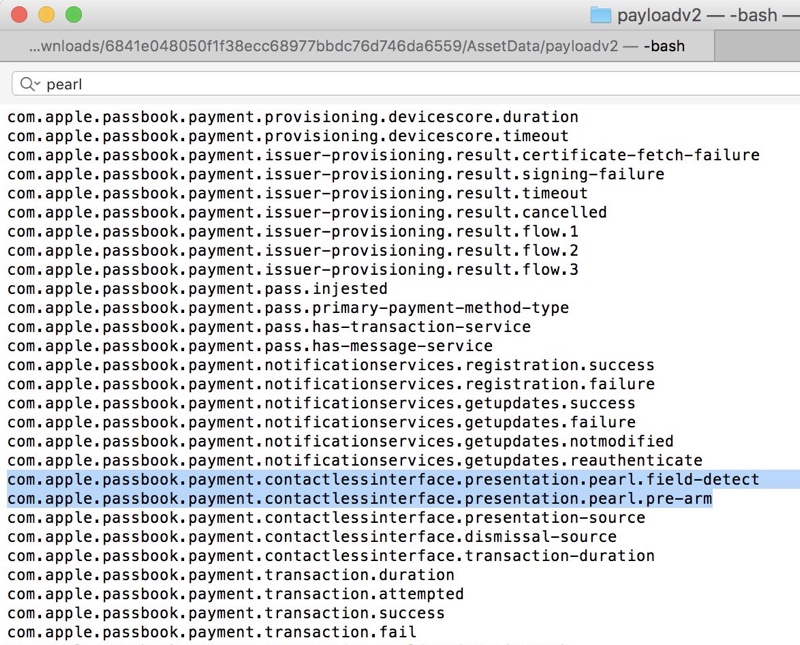Close the Terminal window with red button
This screenshot has width=800, height=645.
[19, 14]
